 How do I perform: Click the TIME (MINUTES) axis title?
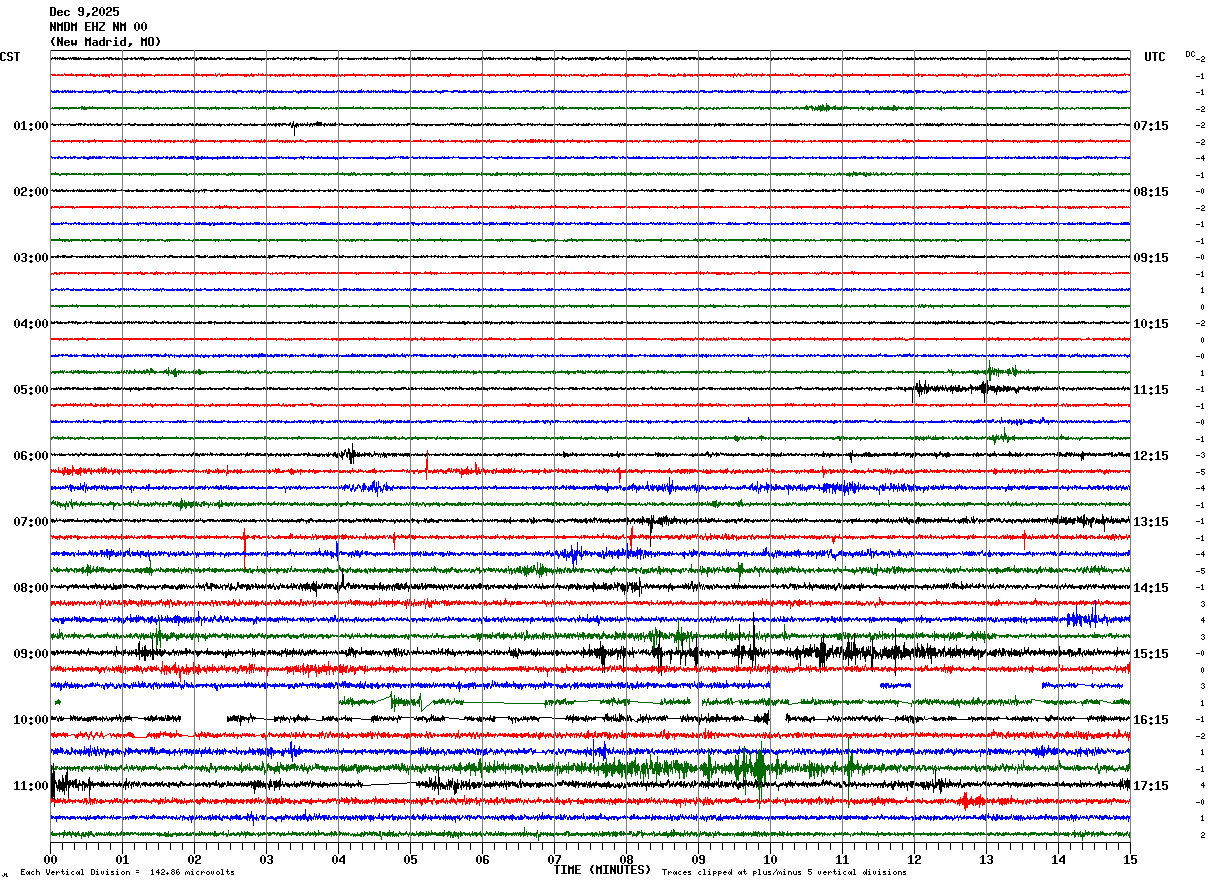(x=602, y=870)
